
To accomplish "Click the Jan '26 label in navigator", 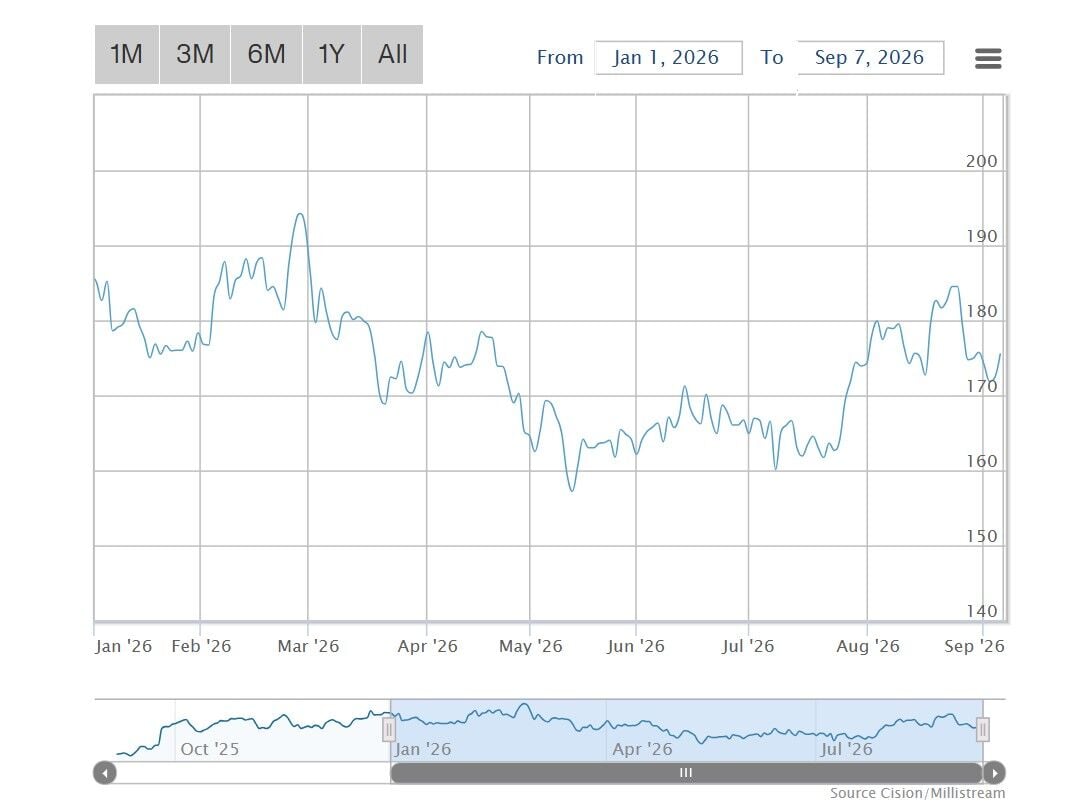I will click(423, 749).
